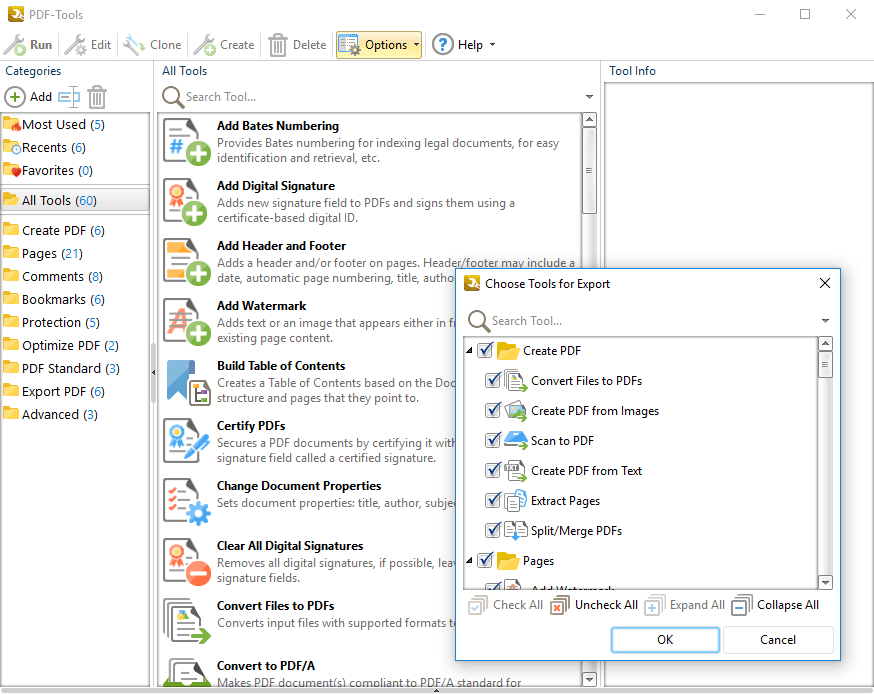Select the Add Bates Numbering tool icon
This screenshot has height=694, width=874.
coord(187,142)
